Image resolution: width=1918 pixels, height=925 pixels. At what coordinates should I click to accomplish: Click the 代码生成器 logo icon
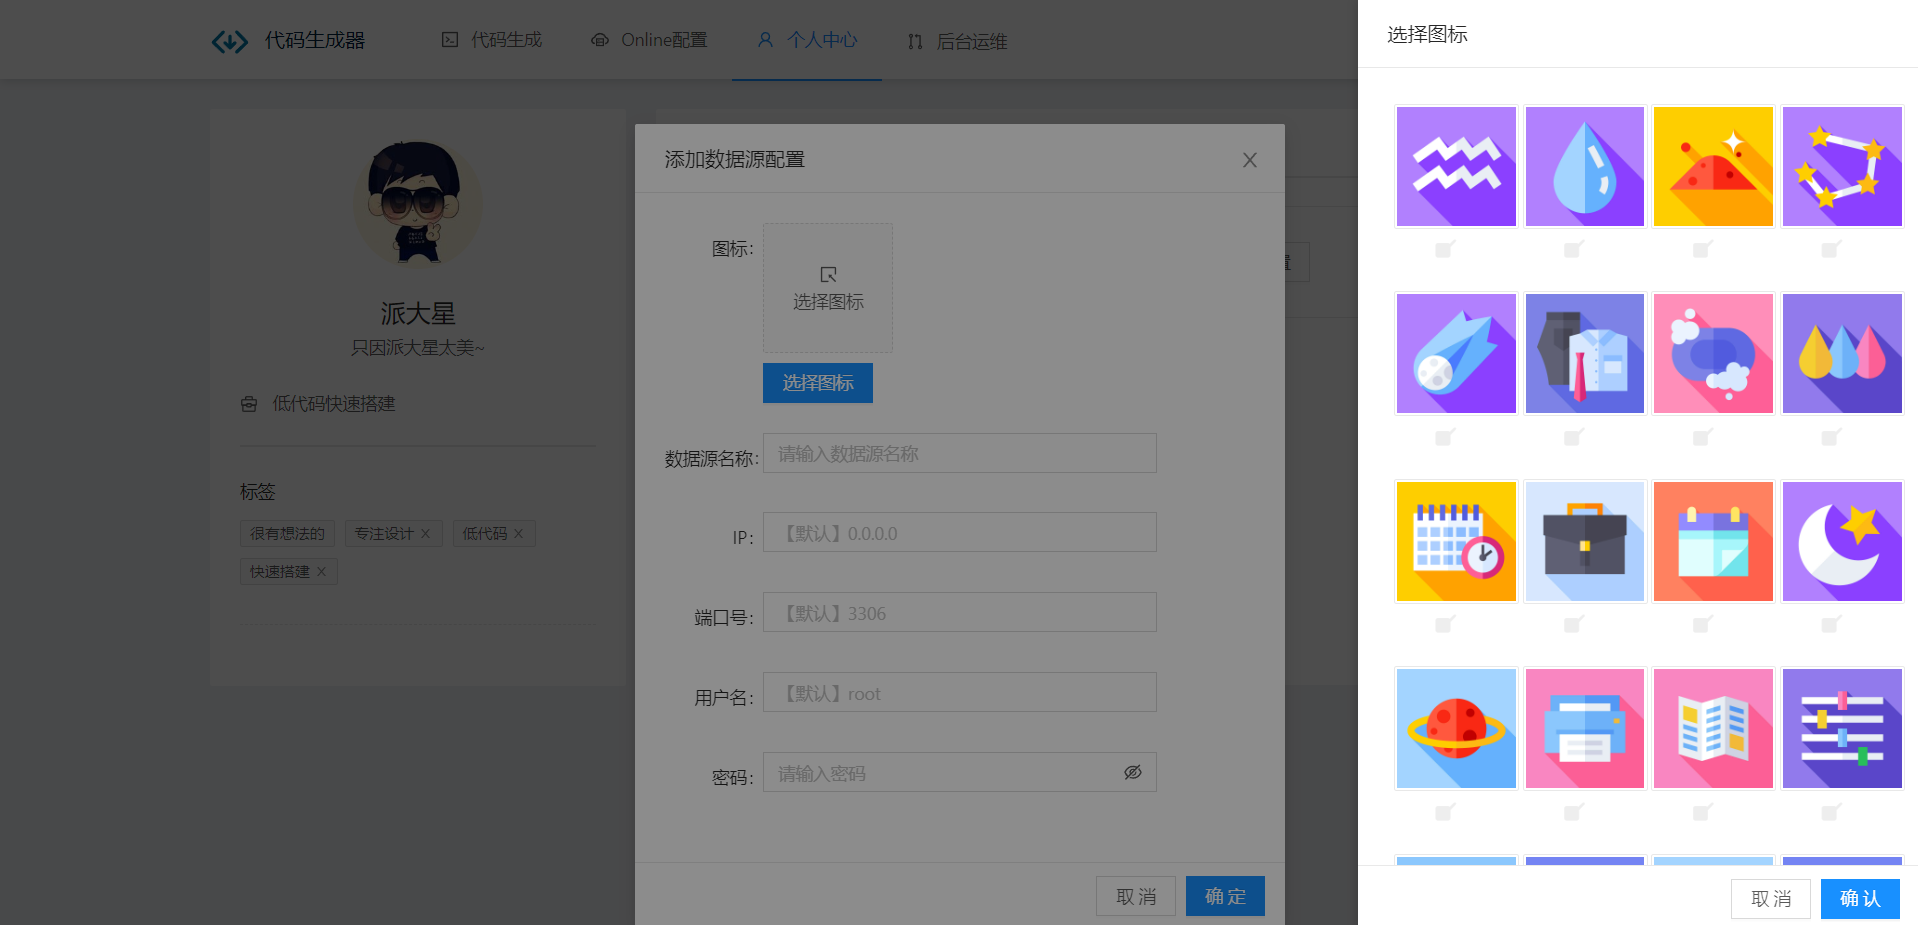230,41
